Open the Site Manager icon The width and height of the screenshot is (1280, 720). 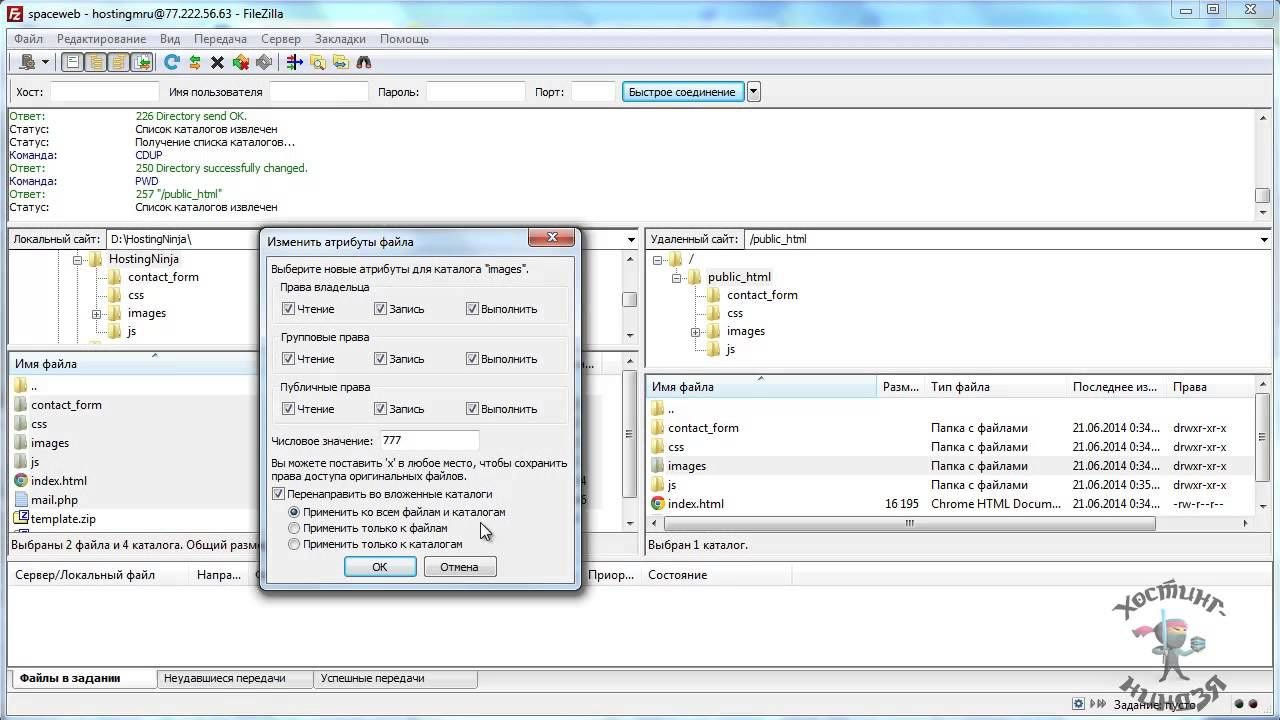click(x=27, y=62)
